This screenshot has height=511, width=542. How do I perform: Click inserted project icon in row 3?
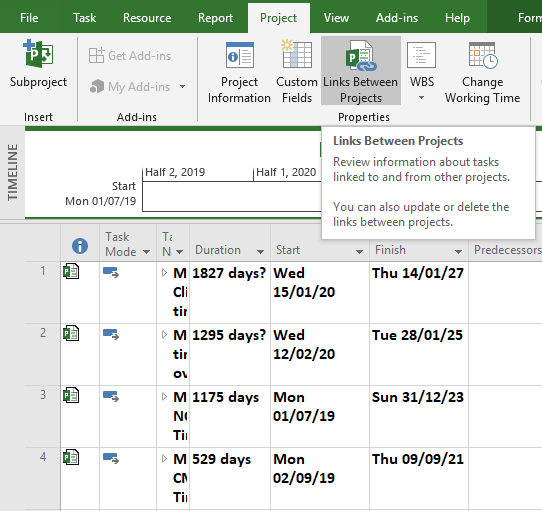(x=71, y=395)
